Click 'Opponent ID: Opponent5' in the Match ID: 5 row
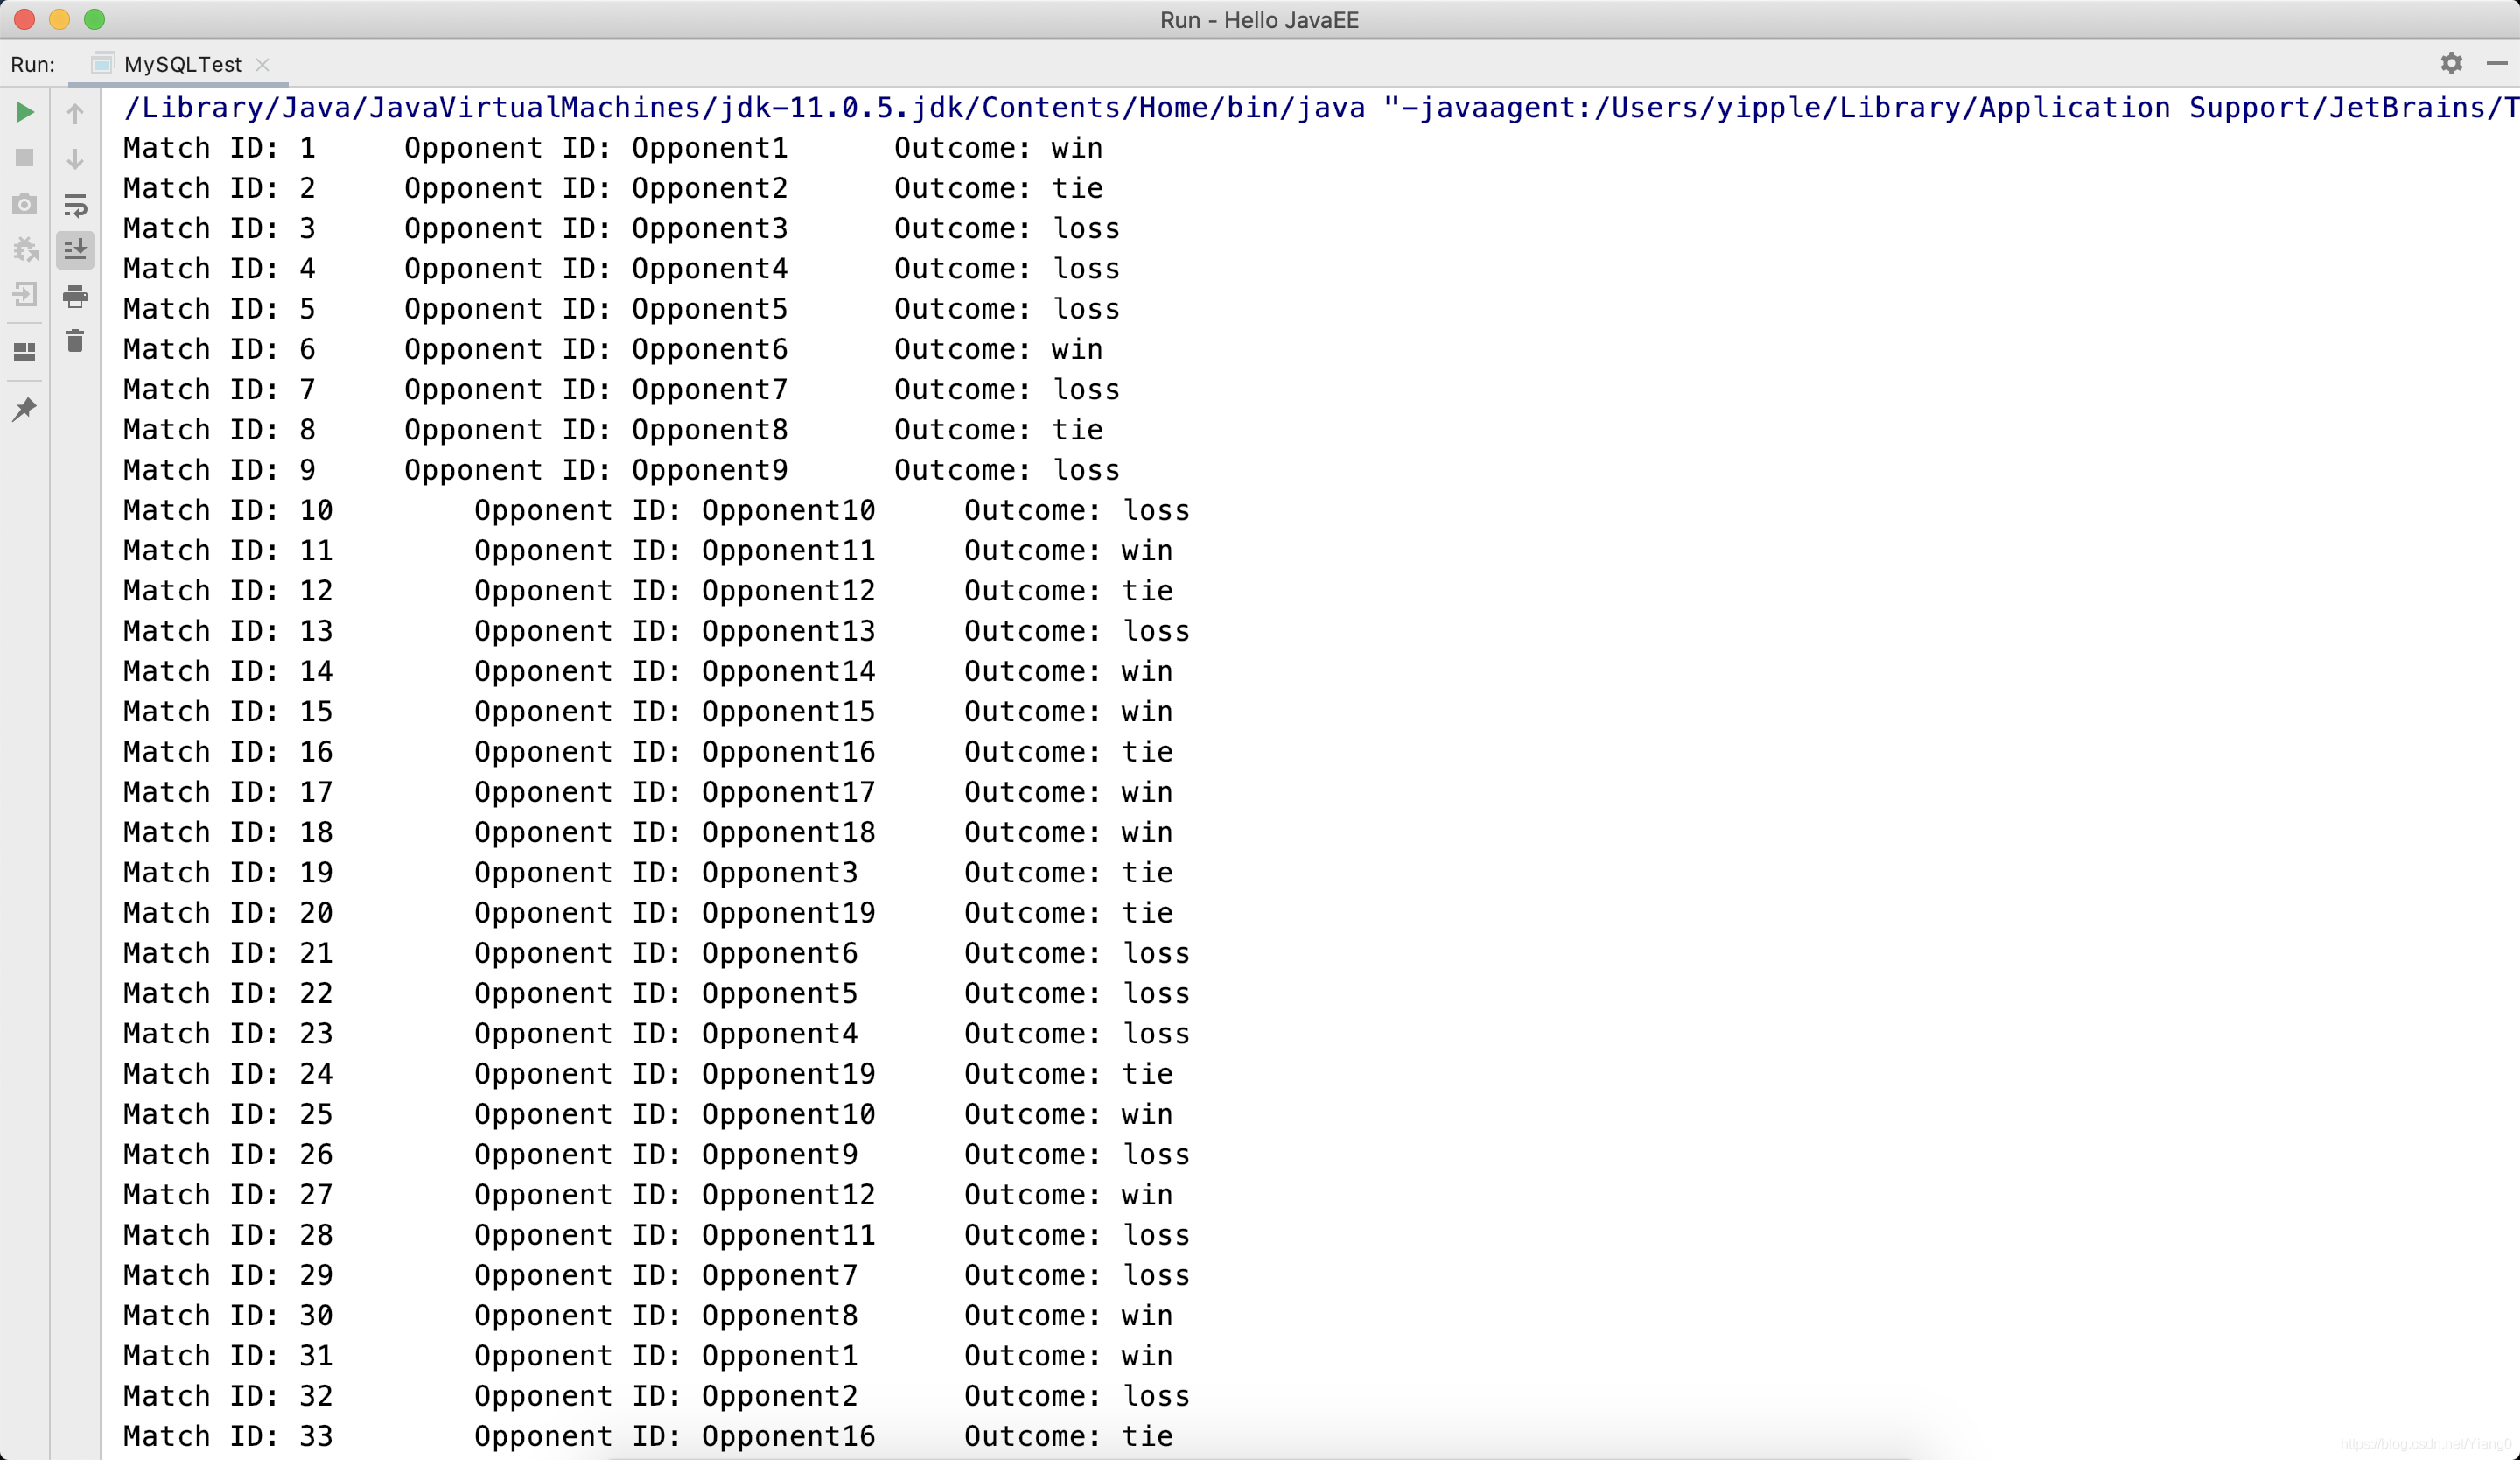 point(596,309)
